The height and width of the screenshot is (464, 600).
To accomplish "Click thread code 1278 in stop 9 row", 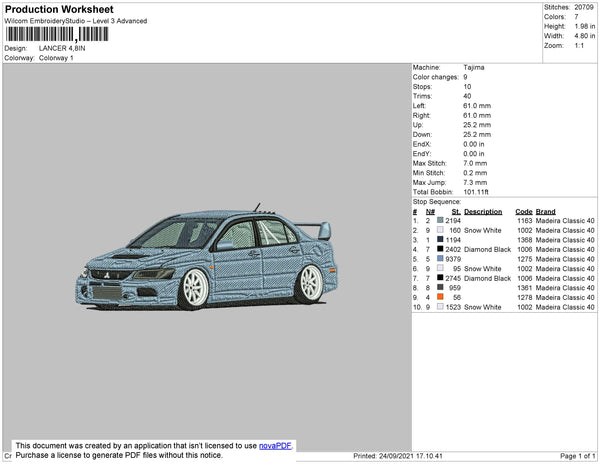I will (525, 297).
